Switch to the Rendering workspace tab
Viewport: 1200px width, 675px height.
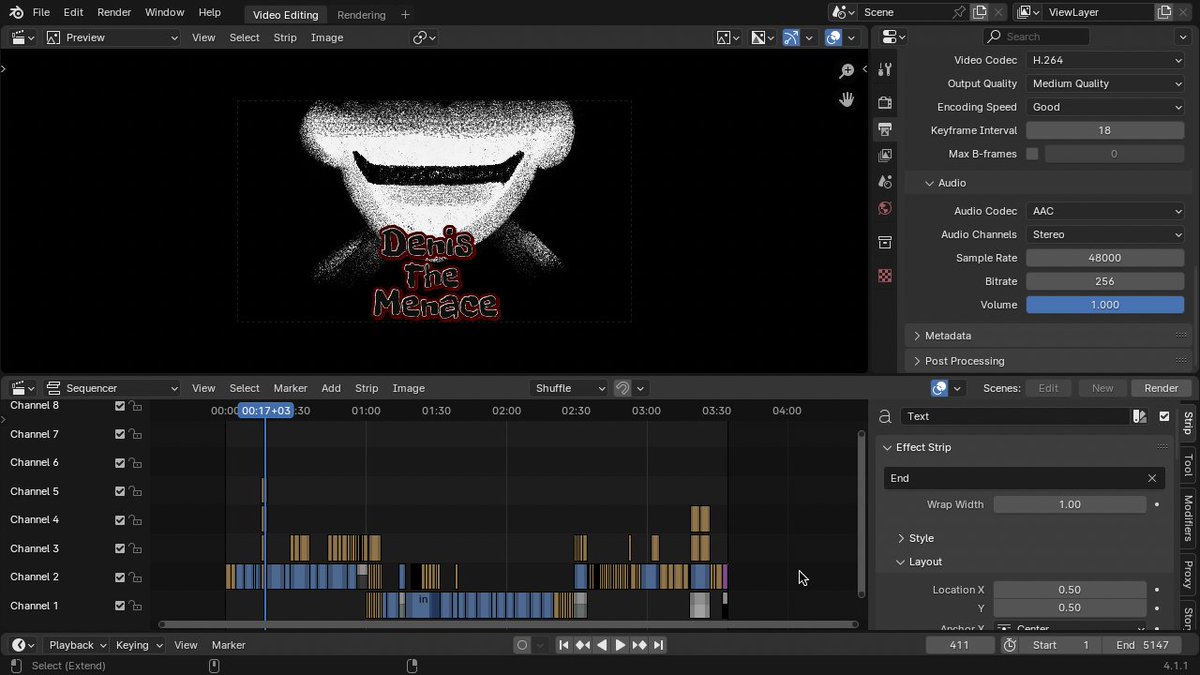point(361,15)
